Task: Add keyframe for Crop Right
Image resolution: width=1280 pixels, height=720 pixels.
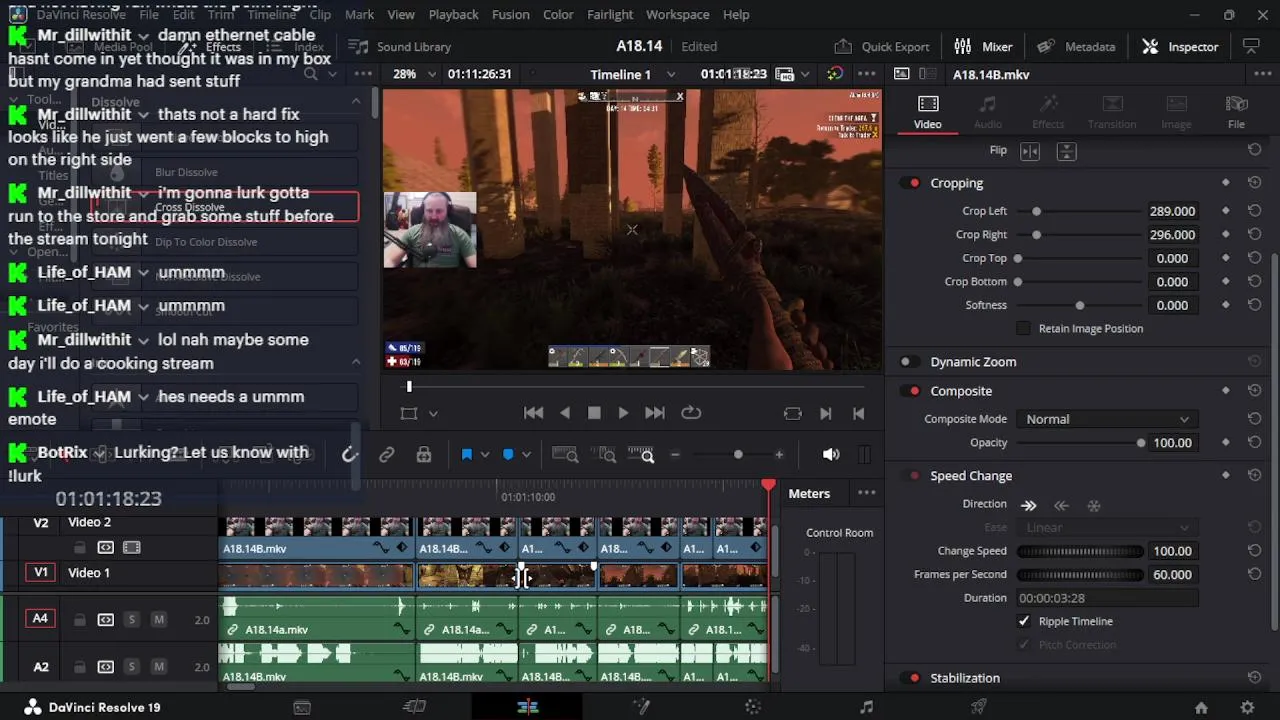Action: [1226, 235]
